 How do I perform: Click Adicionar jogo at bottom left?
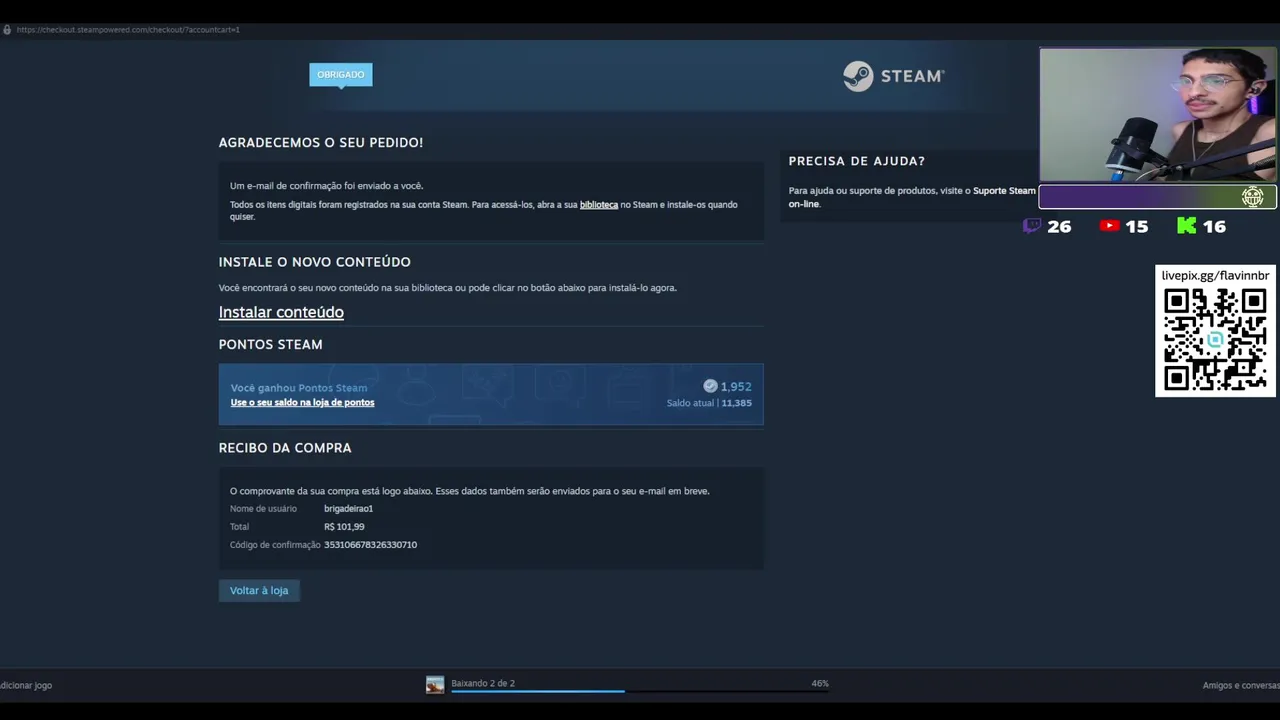point(26,686)
